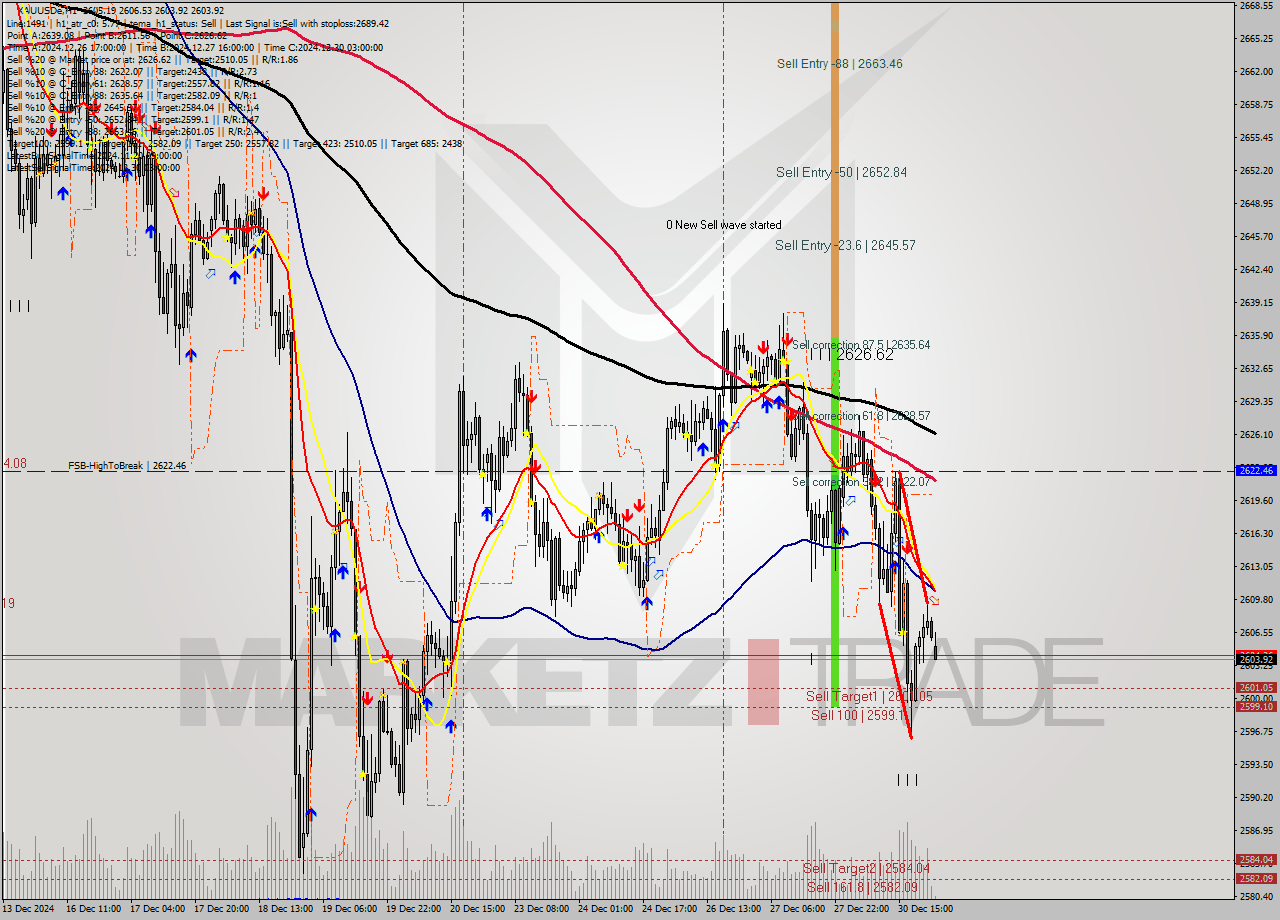The height and width of the screenshot is (920, 1280).
Task: Select the '16 Dec 11:00' time label
Action: (94, 909)
